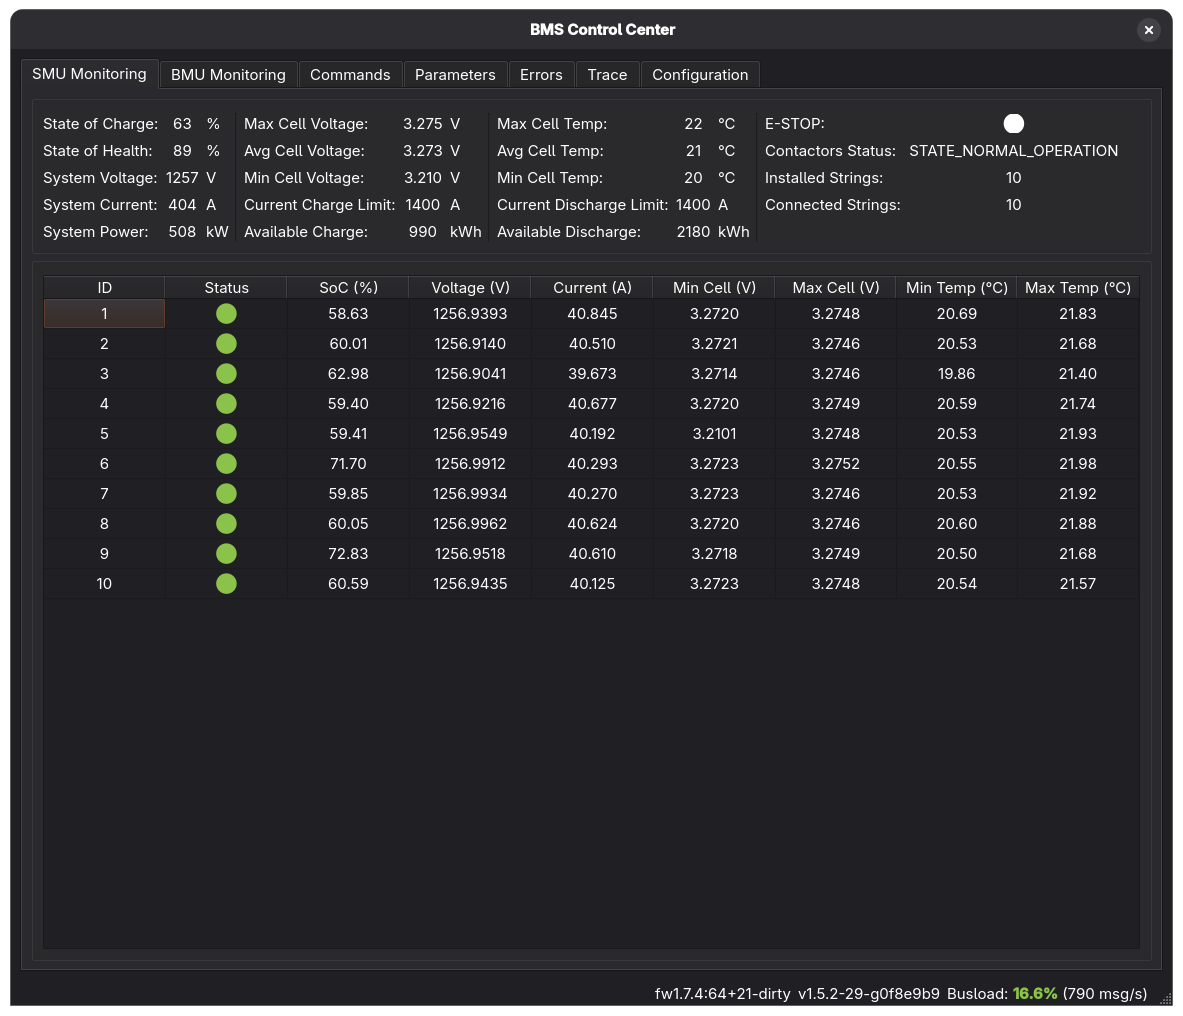Click green status indicator of string 2
Screen dimensions: 1183x1016
pos(226,344)
